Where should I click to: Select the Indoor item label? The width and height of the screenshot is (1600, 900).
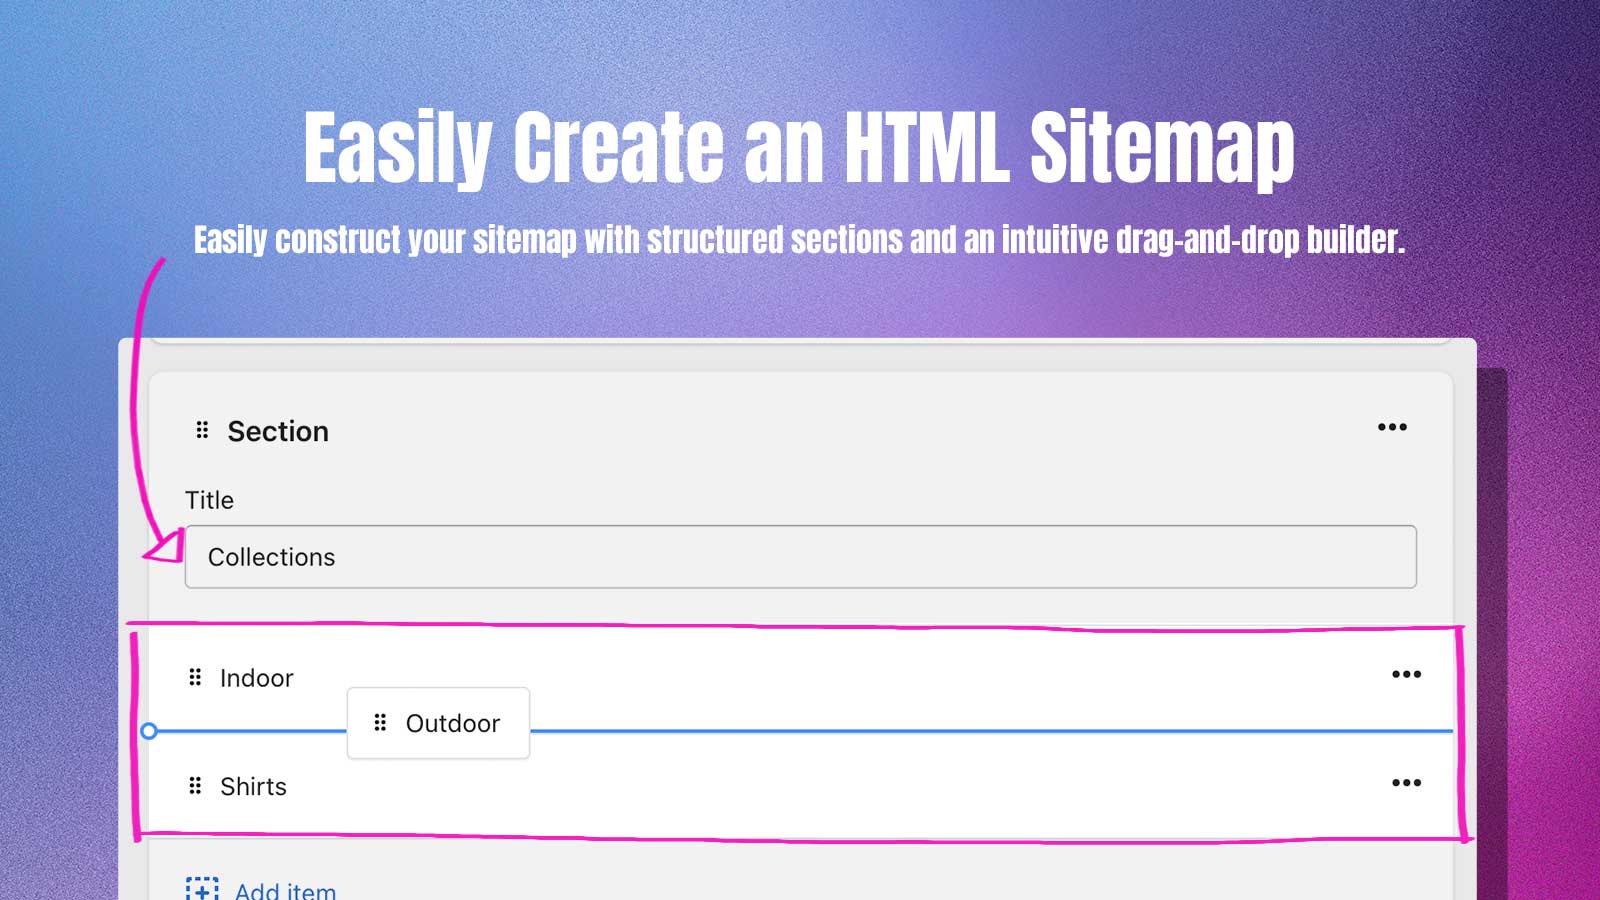(x=256, y=678)
